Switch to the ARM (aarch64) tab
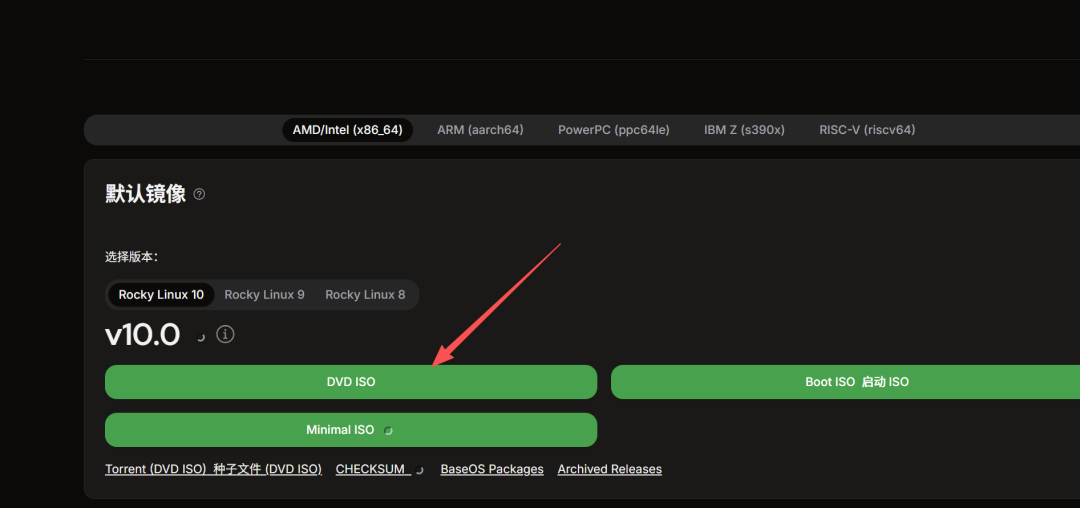 tap(480, 129)
